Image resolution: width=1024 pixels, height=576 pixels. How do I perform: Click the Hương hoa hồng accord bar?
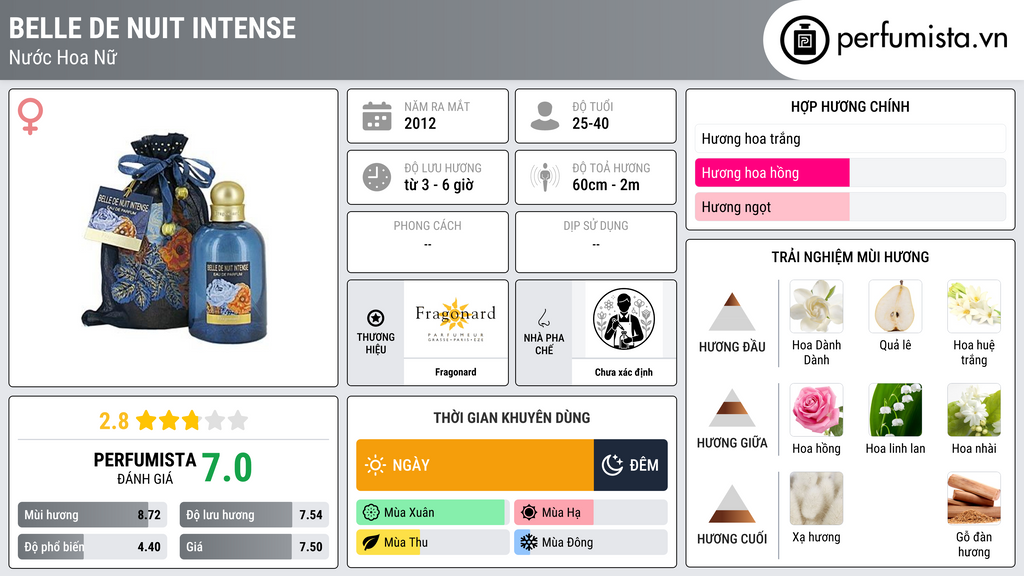click(x=850, y=172)
